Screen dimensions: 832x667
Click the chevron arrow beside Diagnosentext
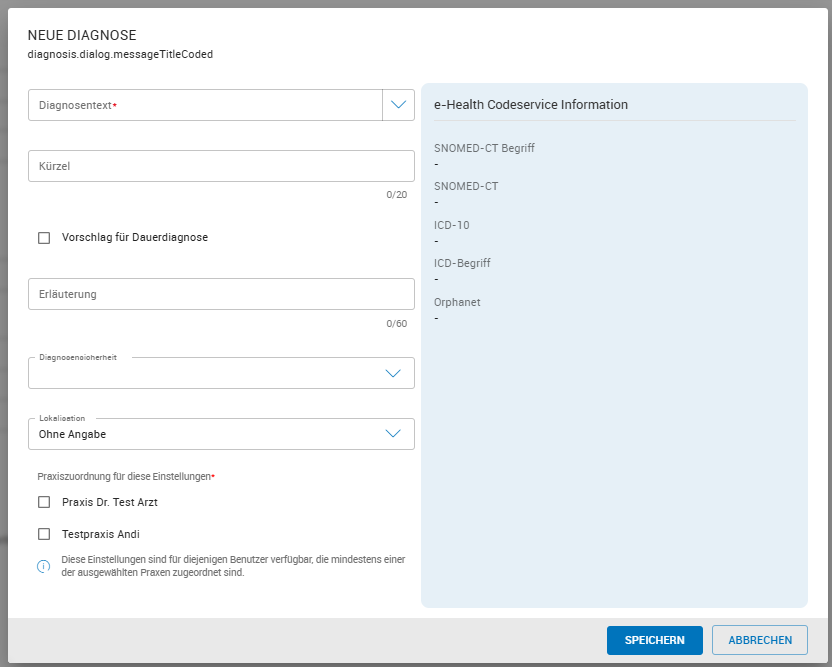(x=398, y=105)
